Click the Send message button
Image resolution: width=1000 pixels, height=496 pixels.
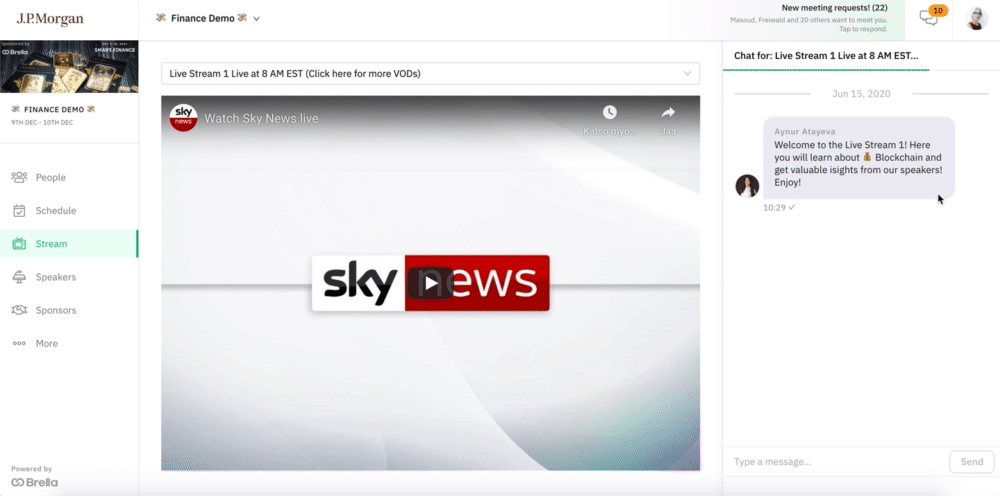click(x=971, y=462)
